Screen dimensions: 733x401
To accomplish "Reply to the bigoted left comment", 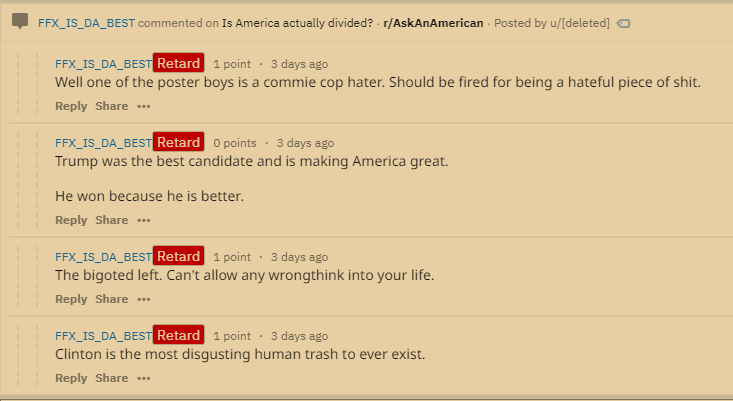I will pos(71,299).
